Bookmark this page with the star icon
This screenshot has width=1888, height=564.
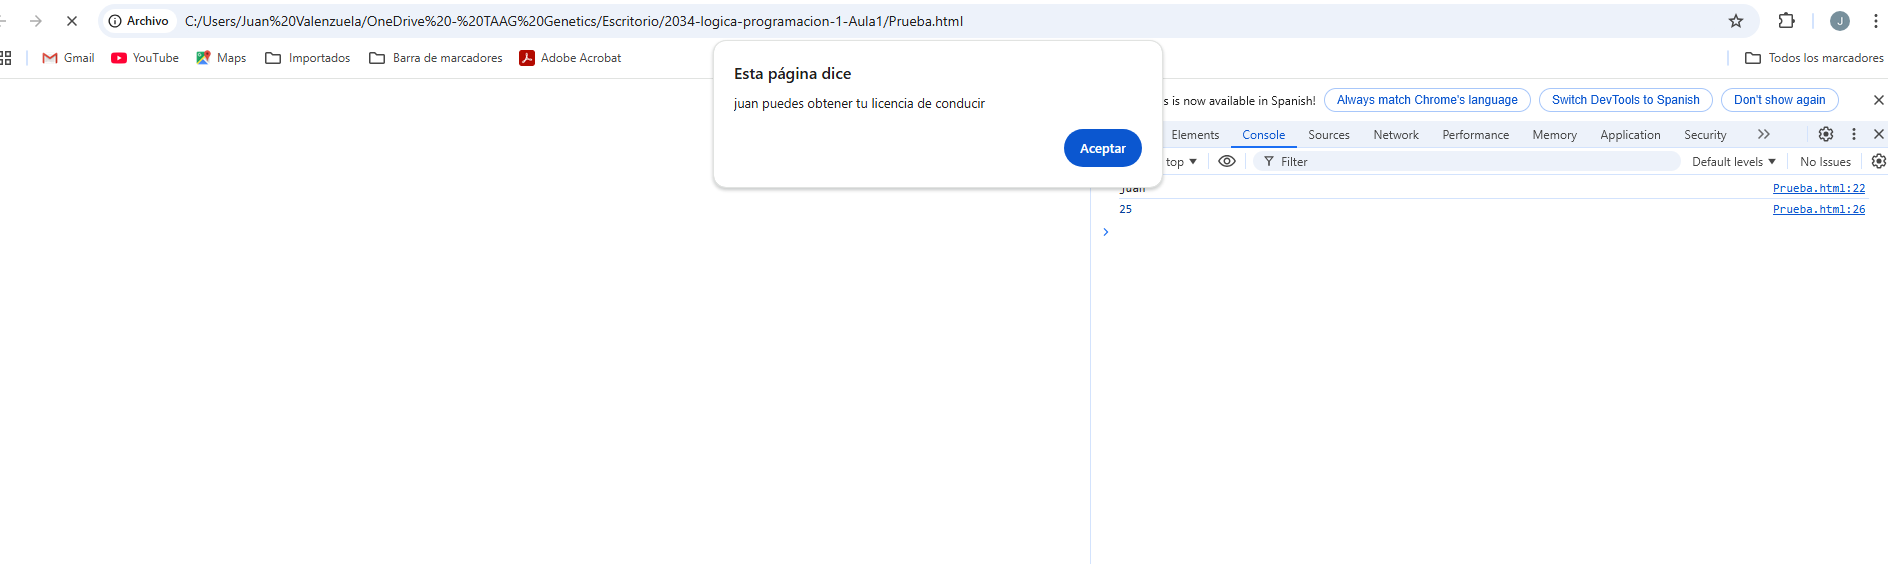(x=1736, y=21)
